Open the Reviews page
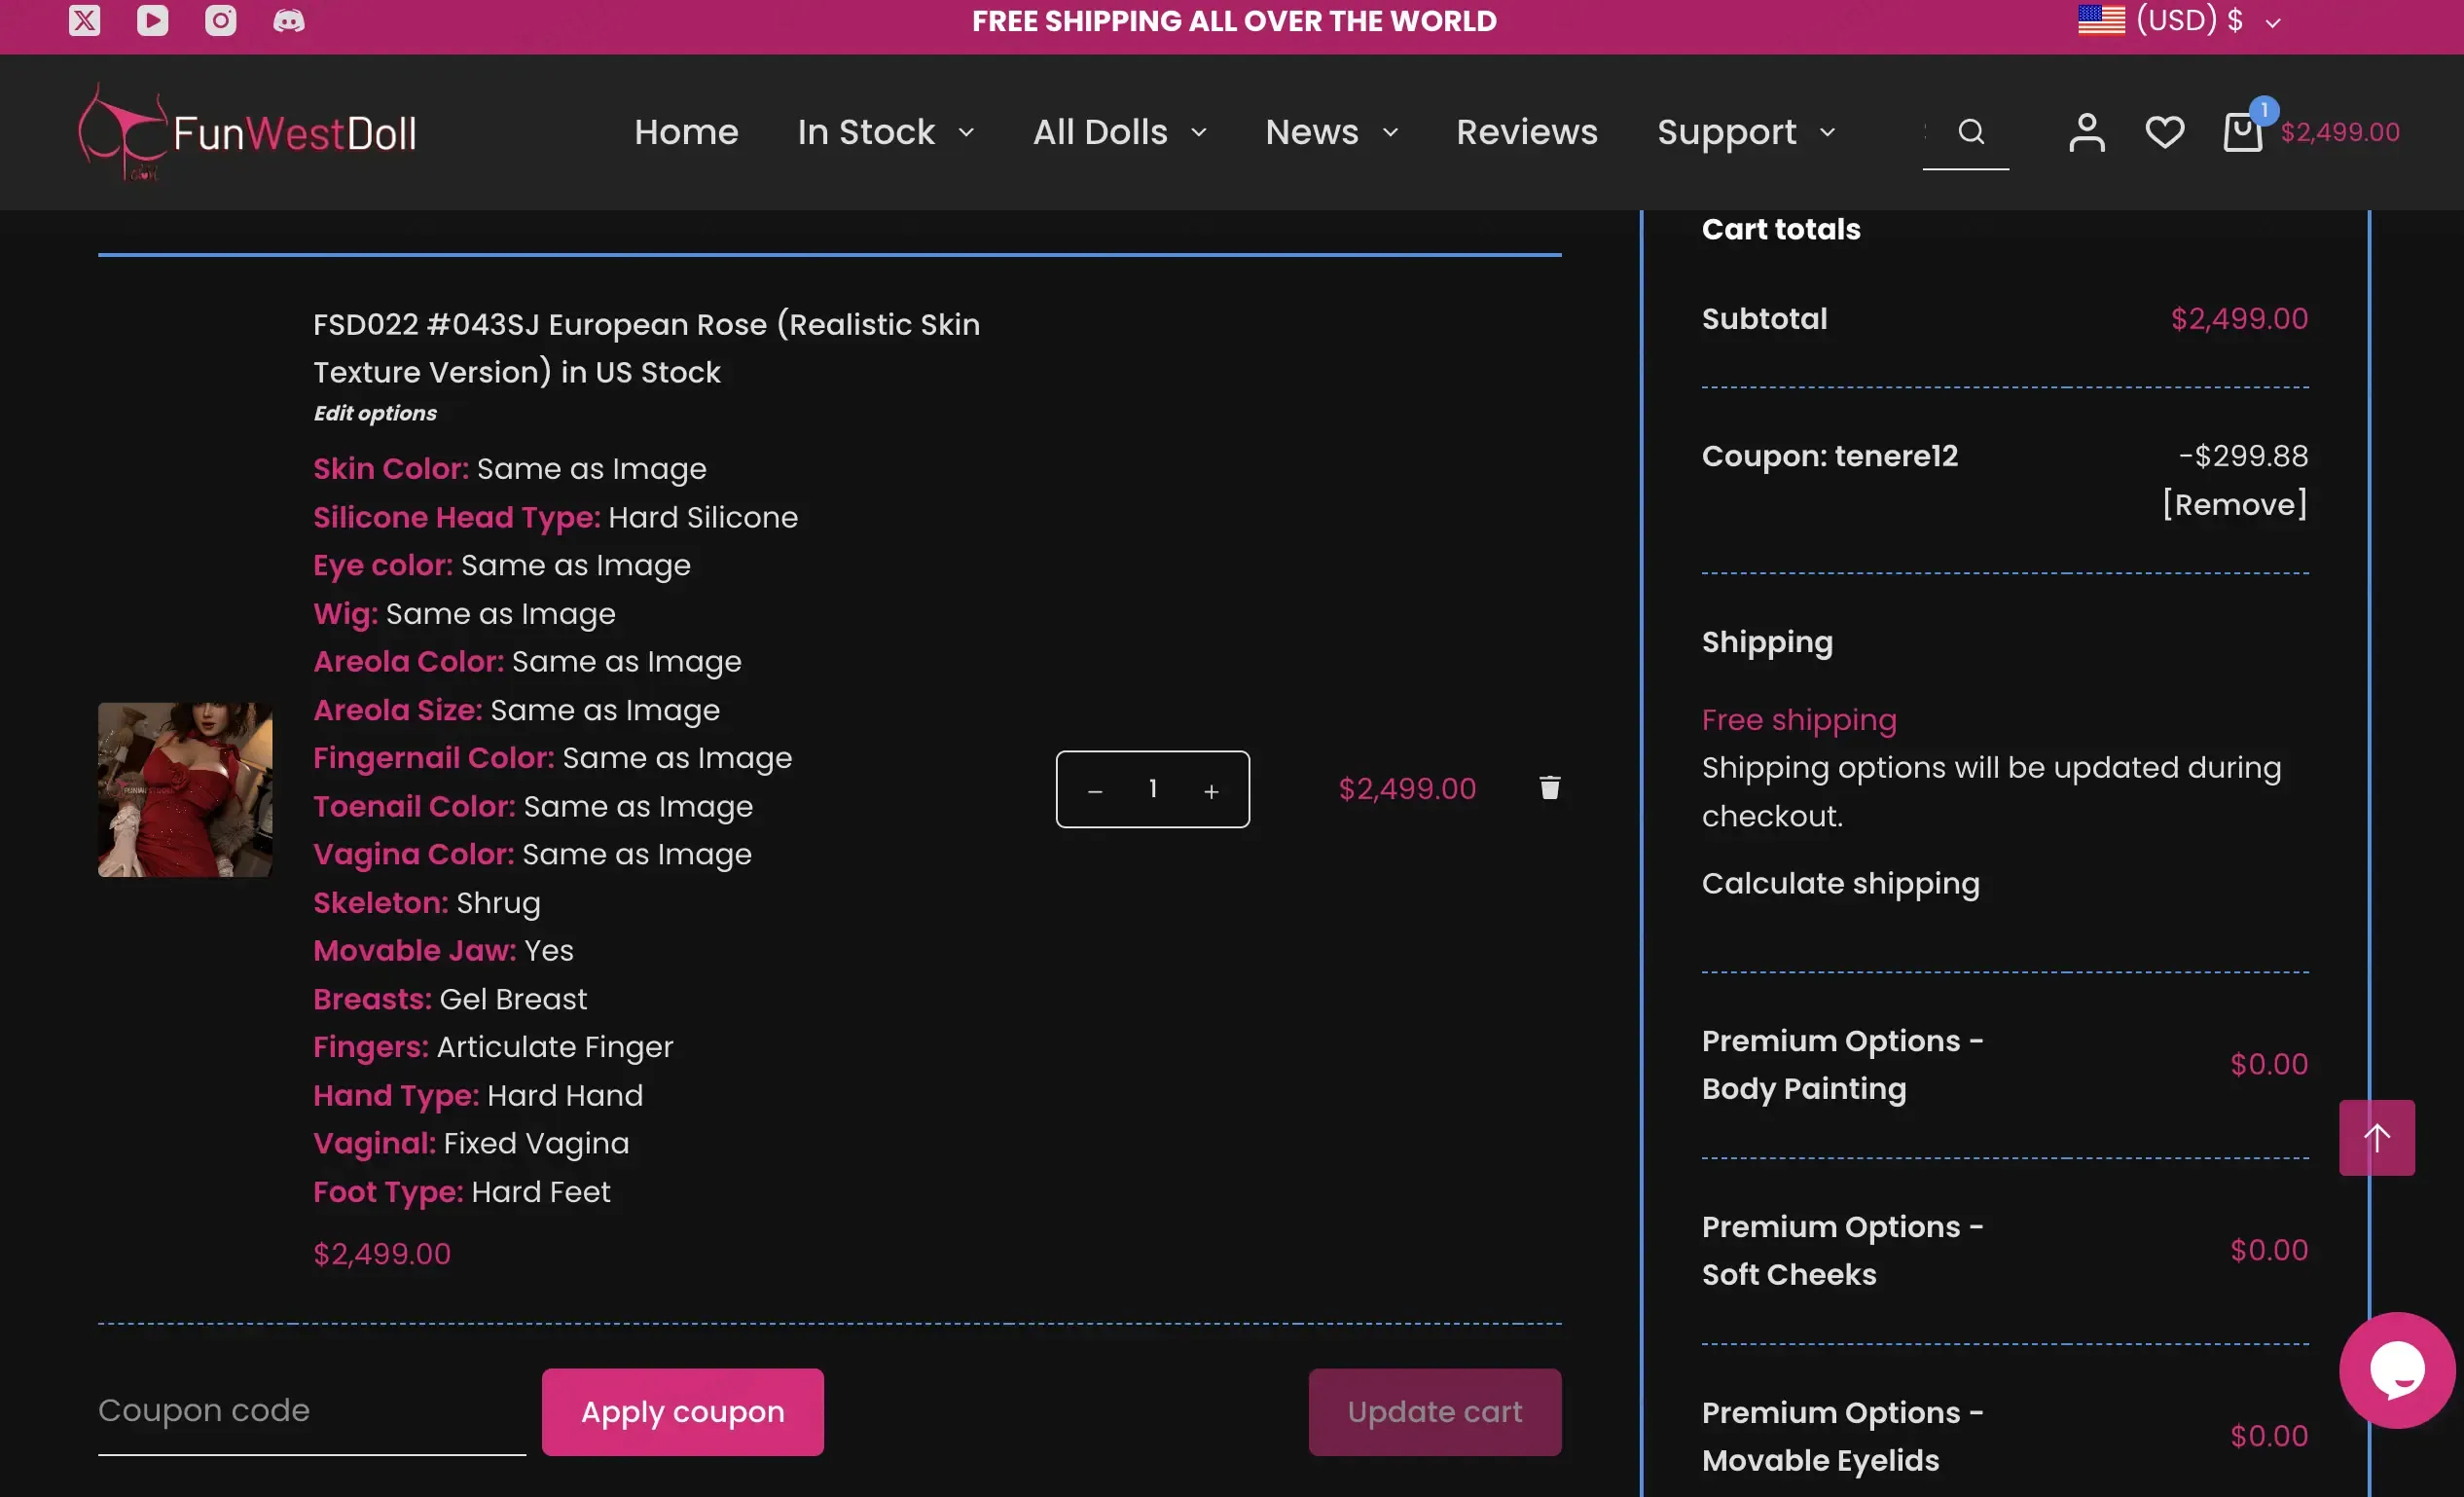Screen dimensions: 2464x1497 pos(1526,132)
